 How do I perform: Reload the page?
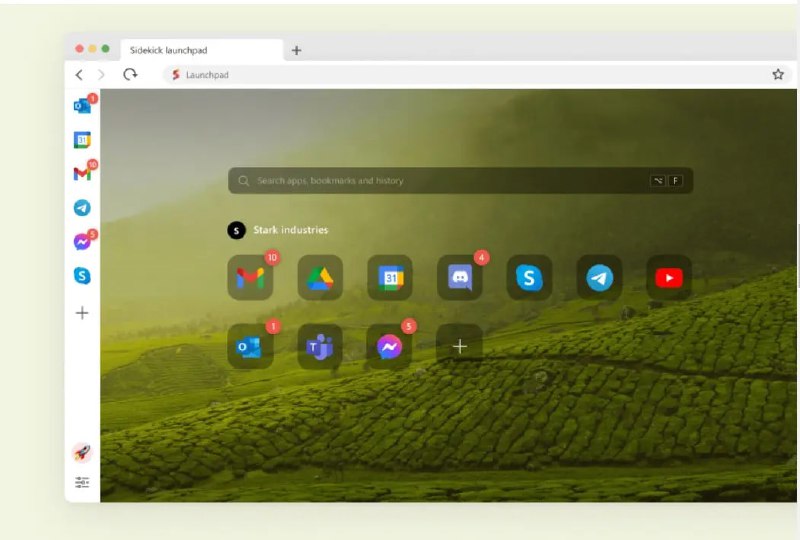pyautogui.click(x=130, y=75)
